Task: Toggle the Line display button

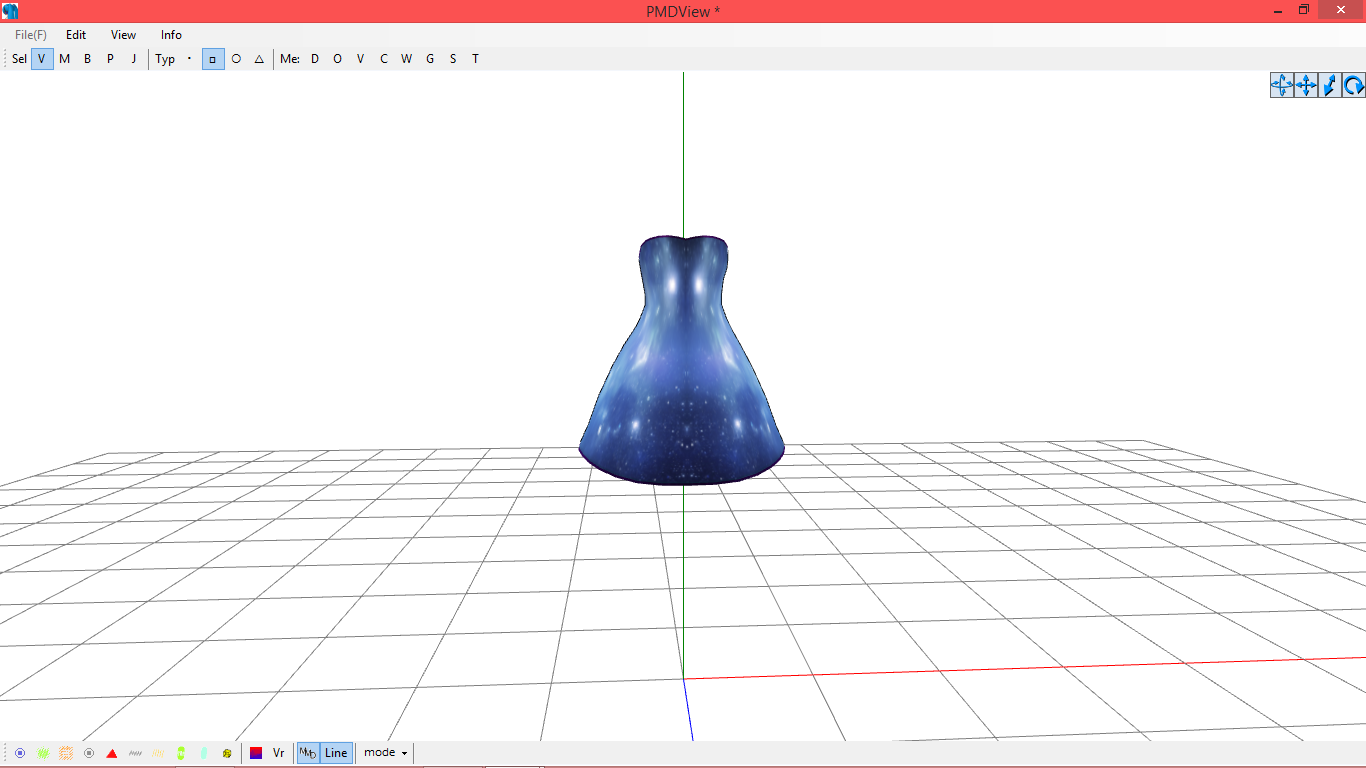Action: [x=336, y=753]
